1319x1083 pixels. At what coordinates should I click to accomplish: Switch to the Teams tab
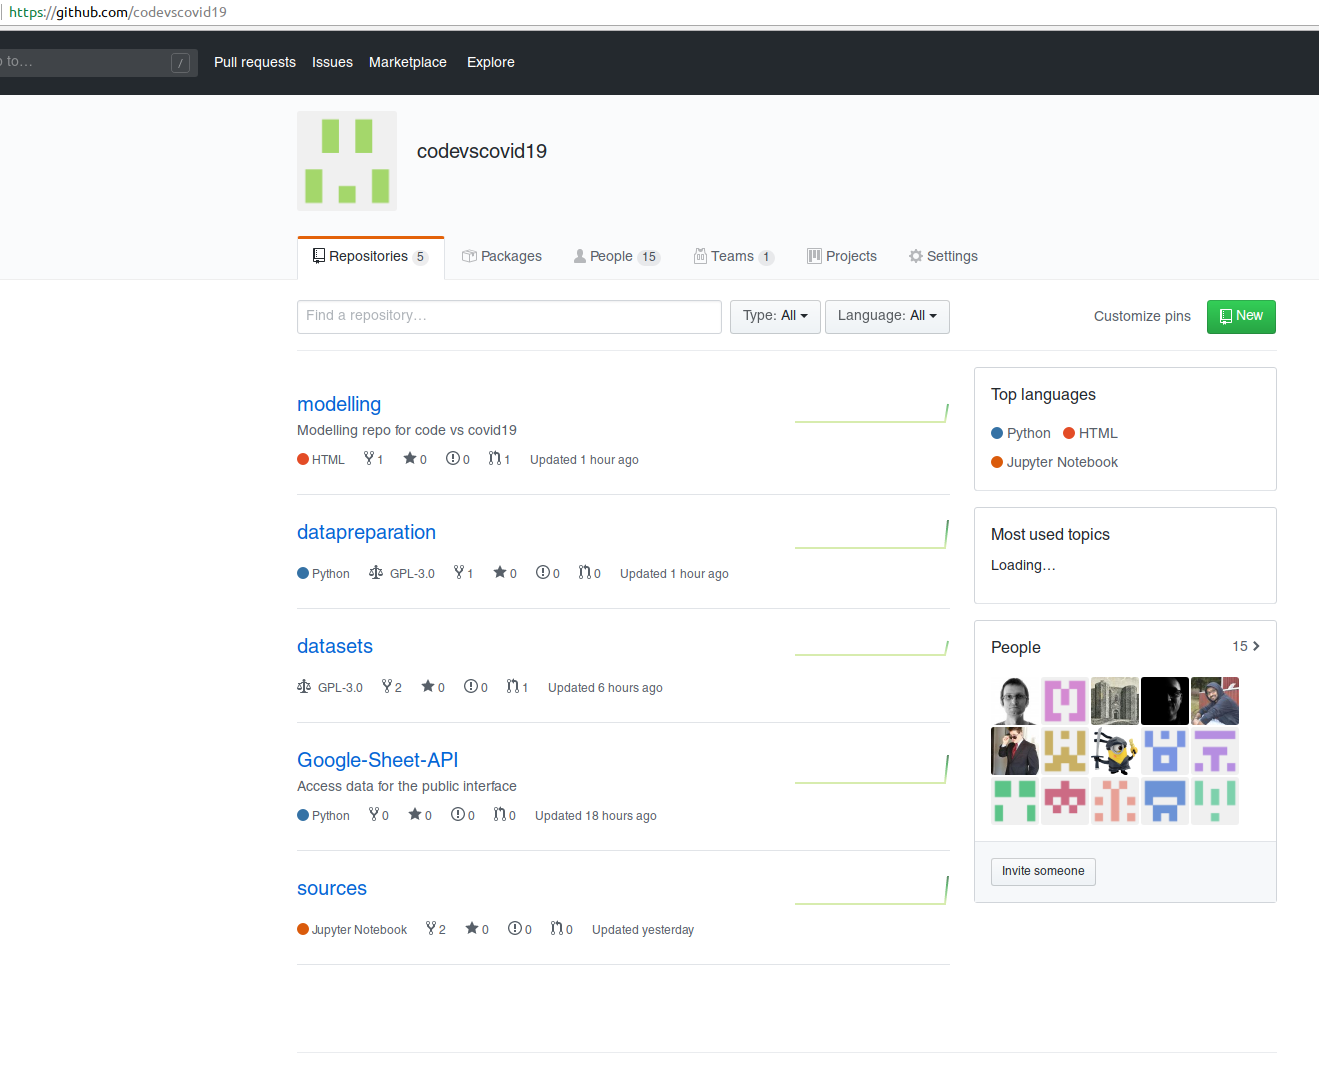click(734, 257)
